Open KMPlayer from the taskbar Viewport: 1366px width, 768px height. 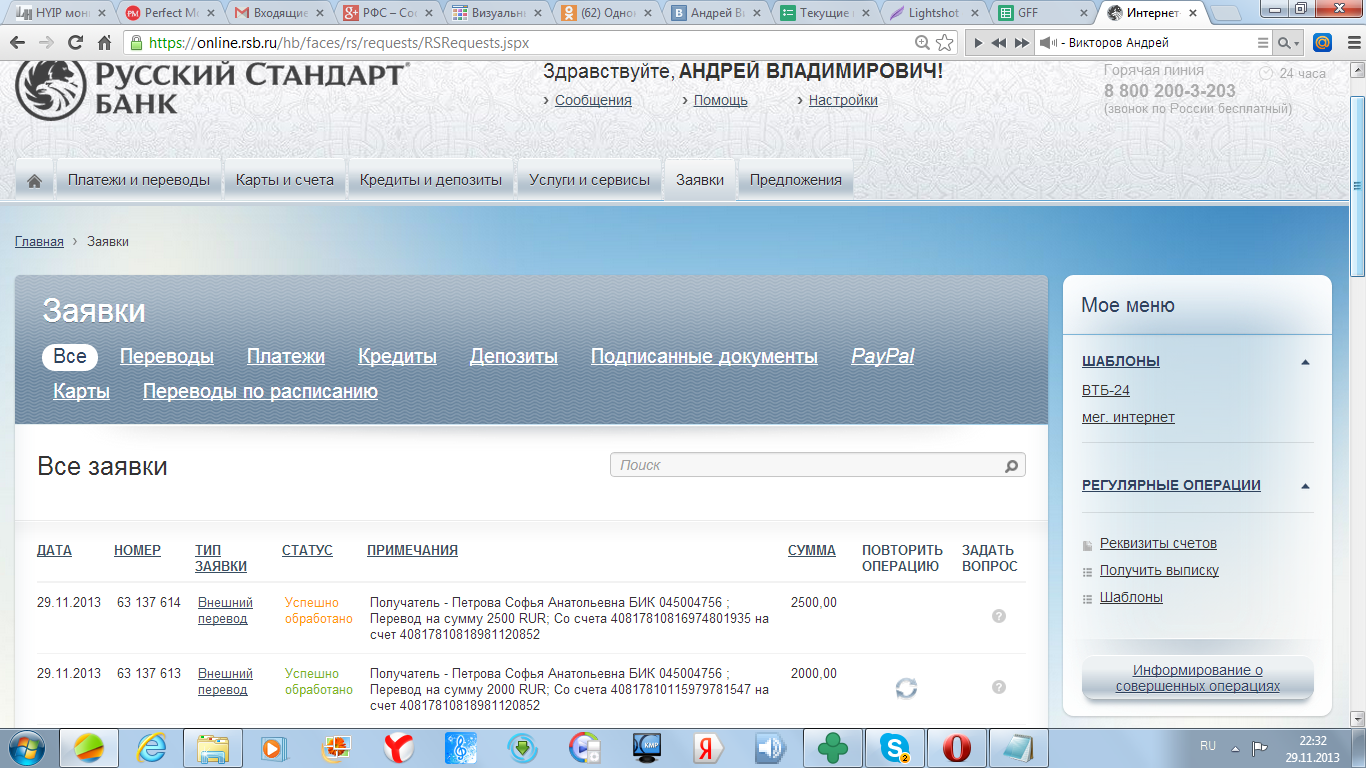(647, 748)
